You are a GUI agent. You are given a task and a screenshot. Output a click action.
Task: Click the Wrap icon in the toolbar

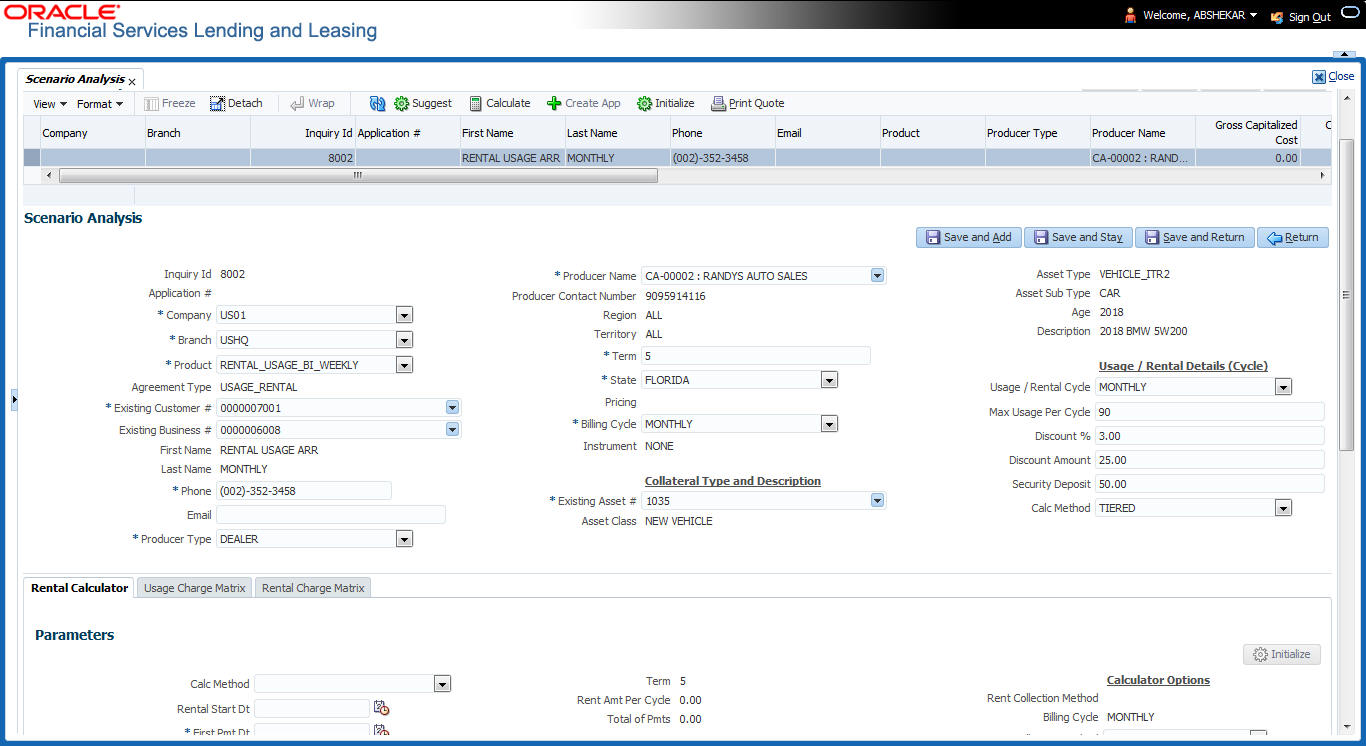(x=297, y=103)
